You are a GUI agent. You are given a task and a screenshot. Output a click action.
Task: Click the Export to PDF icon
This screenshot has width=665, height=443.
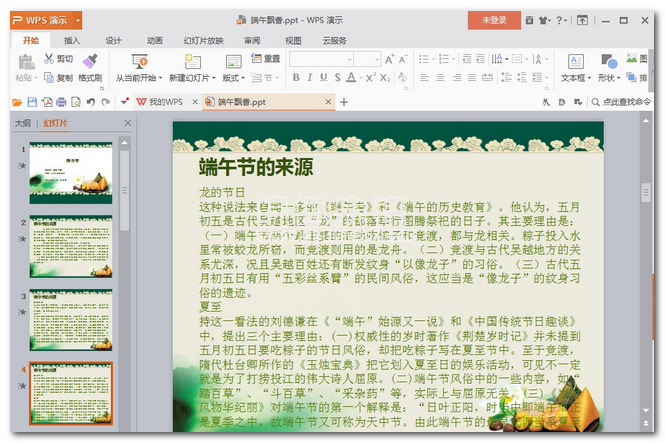47,102
